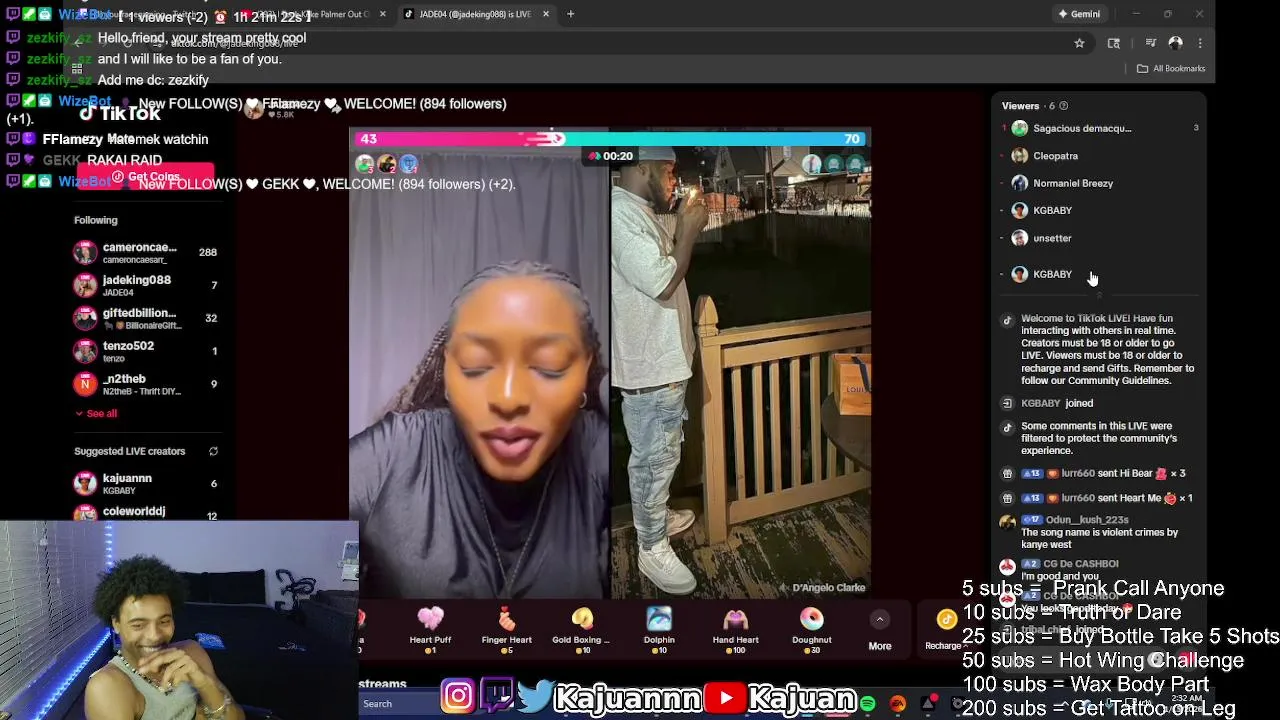Open lurr660 who sent Hi Bear
This screenshot has width=1280, height=720.
click(x=1078, y=473)
